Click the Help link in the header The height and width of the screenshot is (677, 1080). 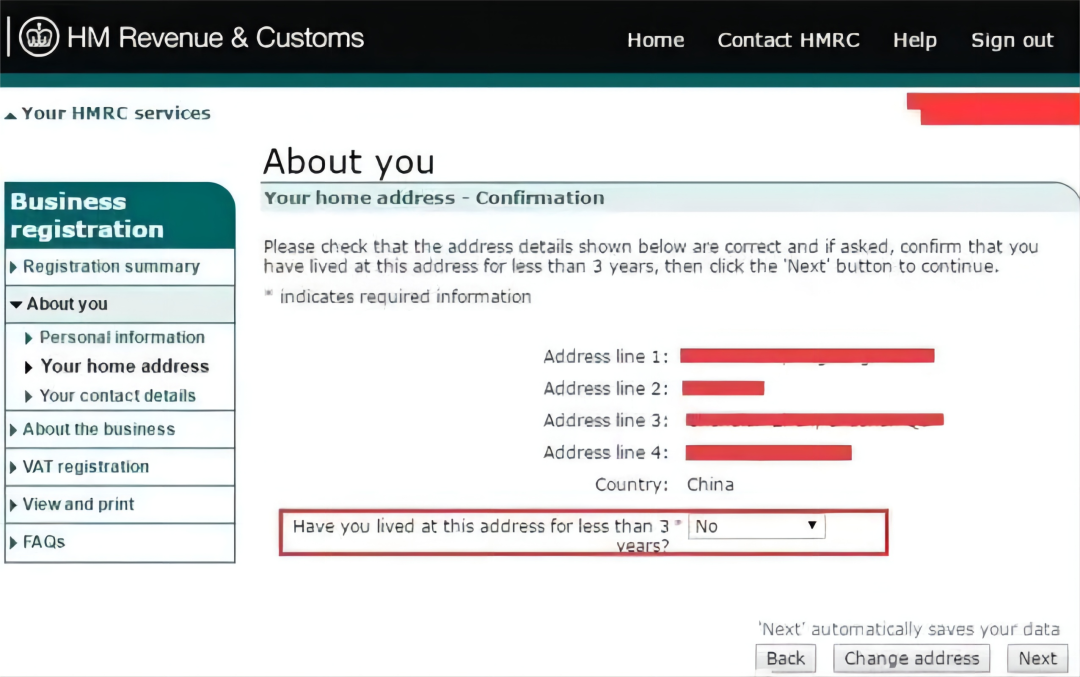click(914, 40)
